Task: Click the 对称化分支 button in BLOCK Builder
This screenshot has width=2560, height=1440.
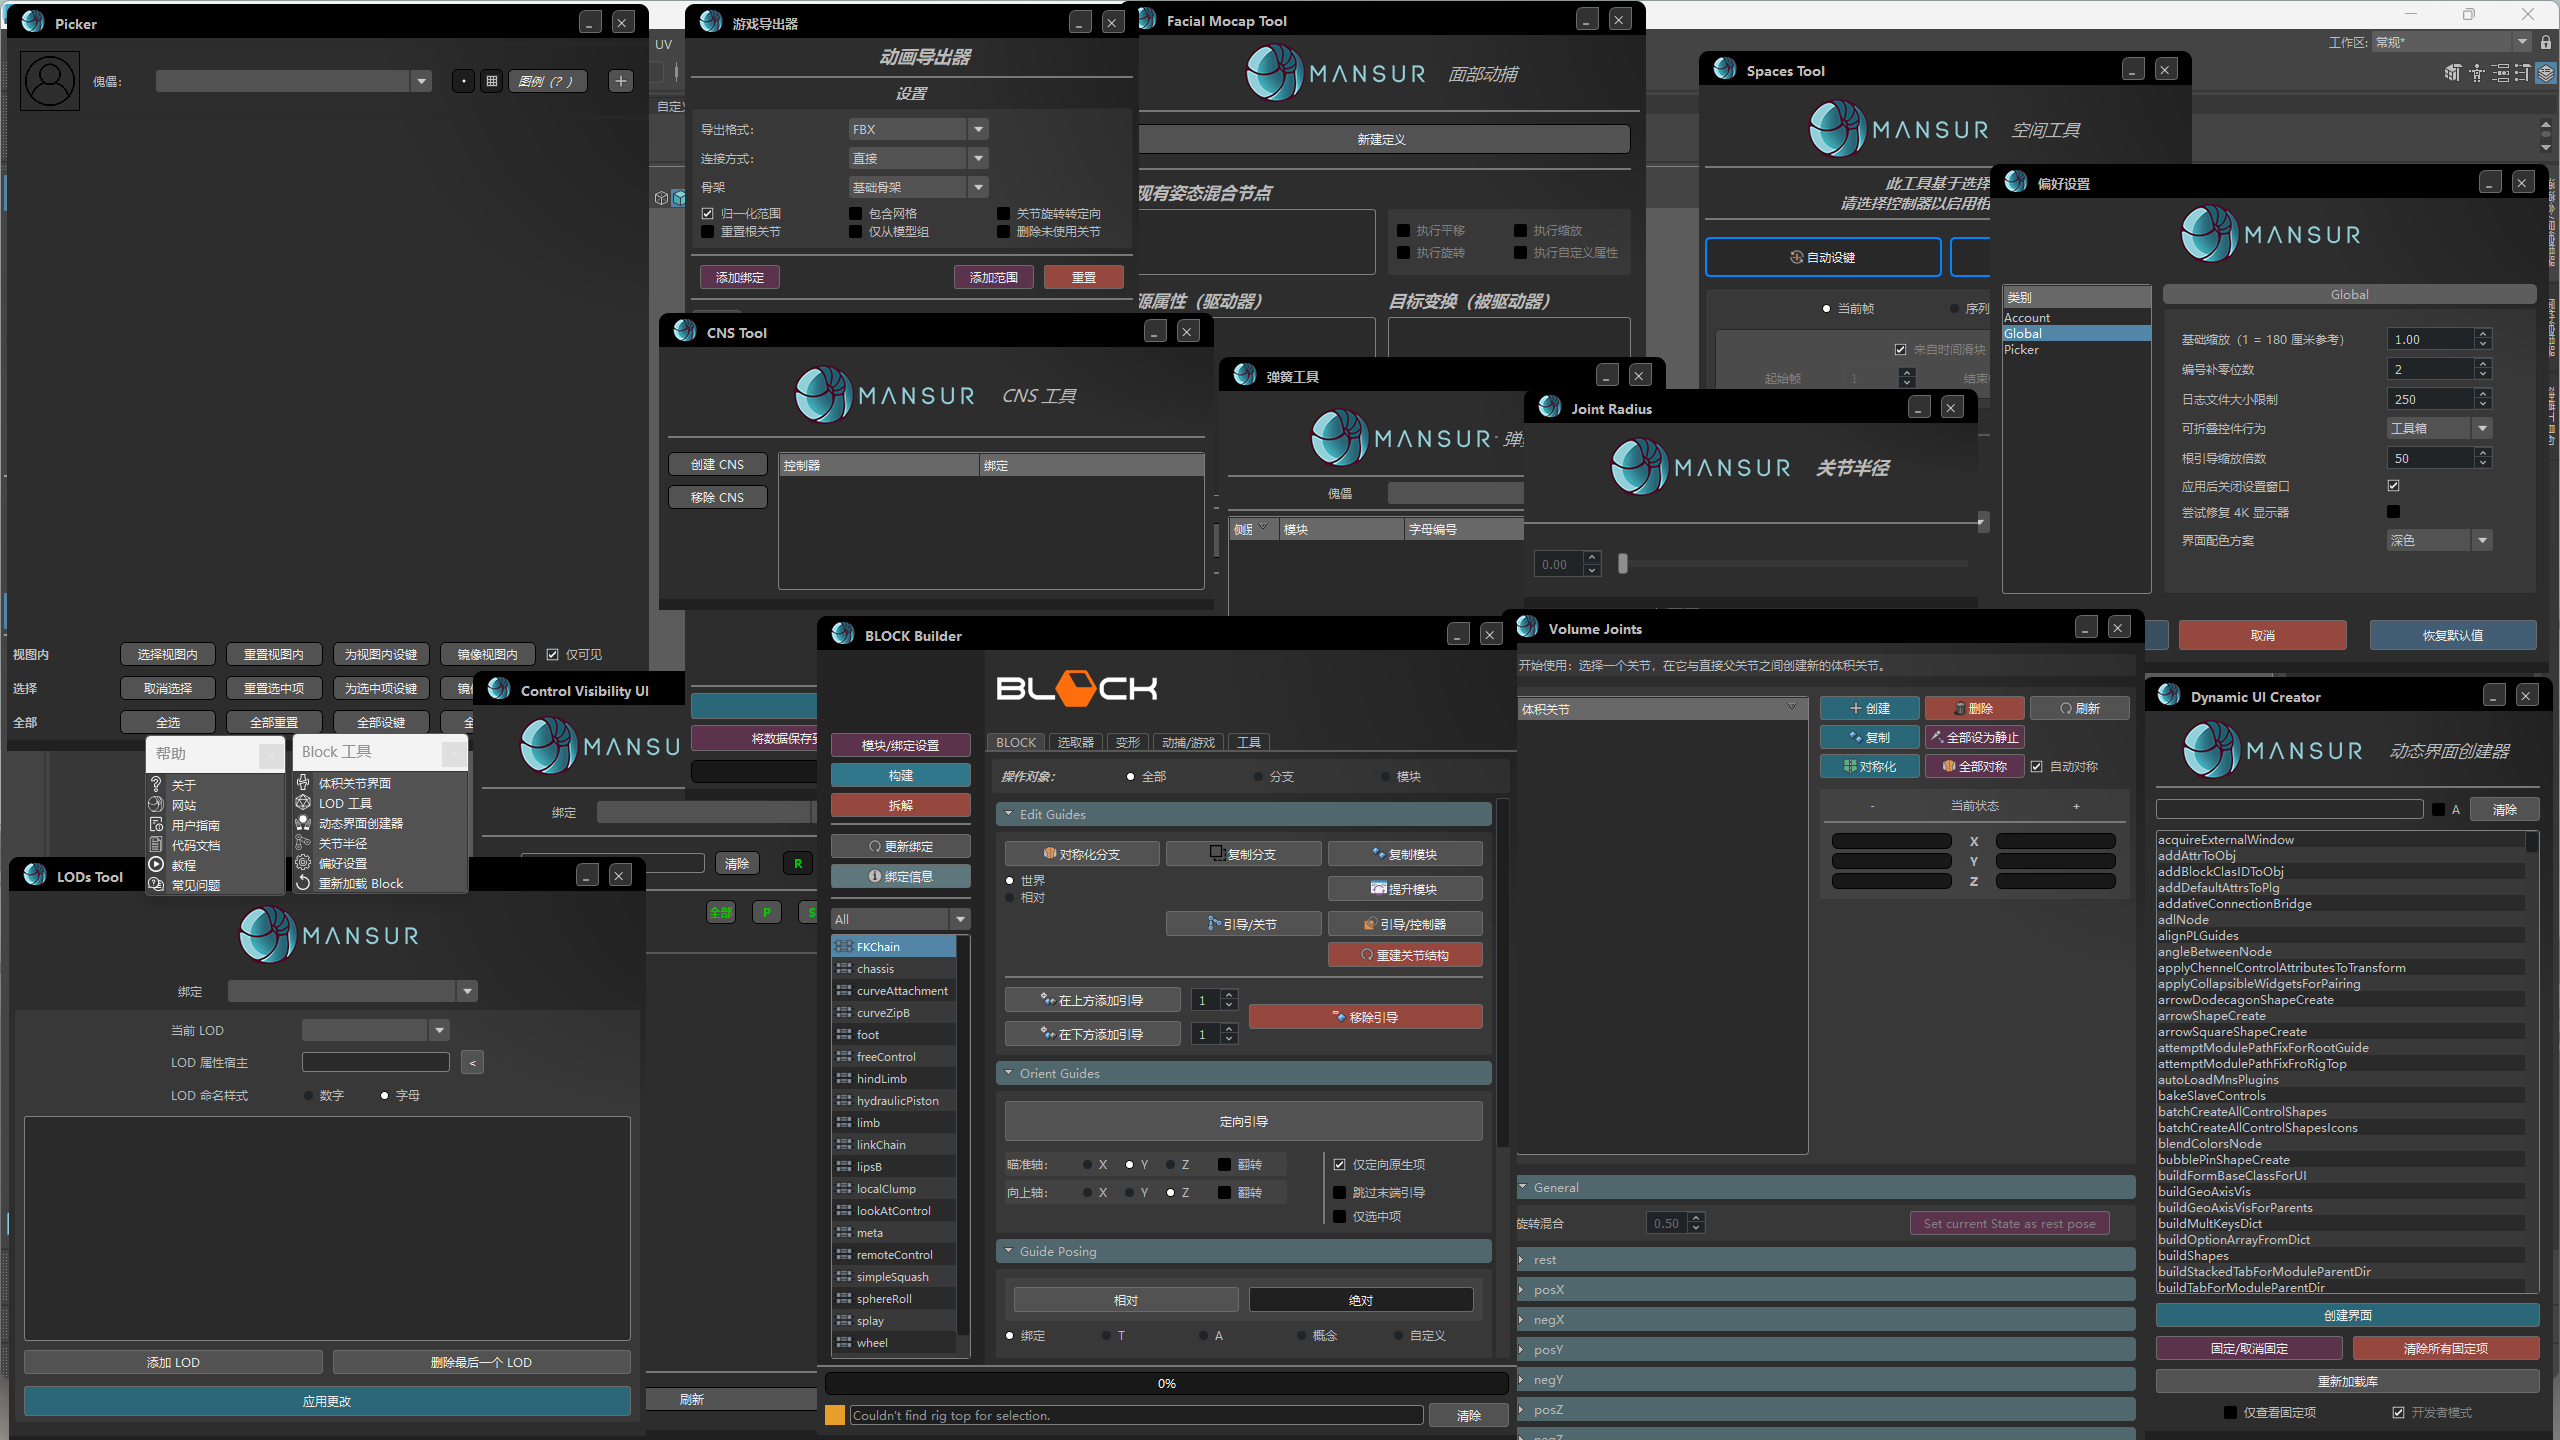Action: tap(1082, 854)
